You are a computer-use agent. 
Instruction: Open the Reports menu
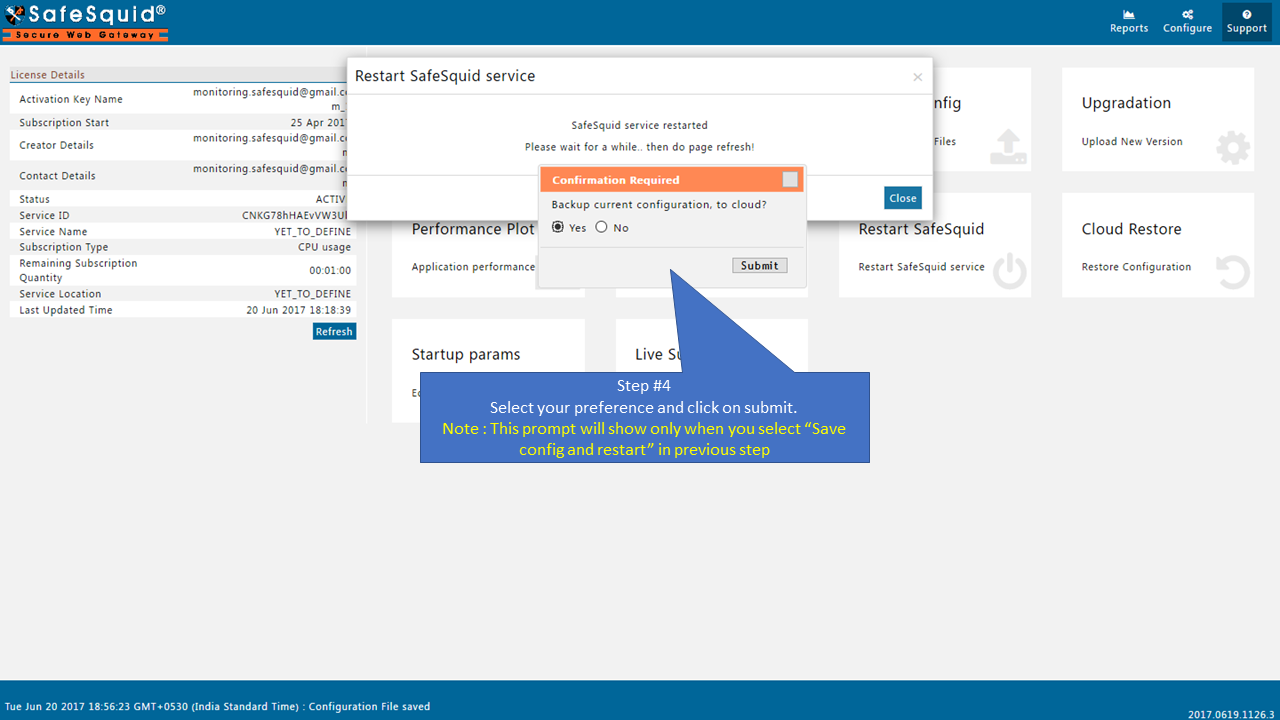[1129, 21]
